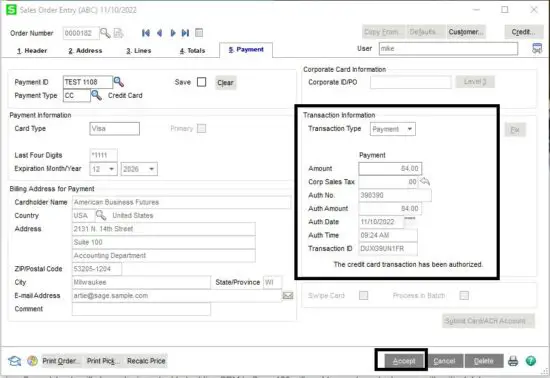Image resolution: width=550 pixels, height=378 pixels.
Task: Click into the E-mail Address field
Action: point(177,296)
